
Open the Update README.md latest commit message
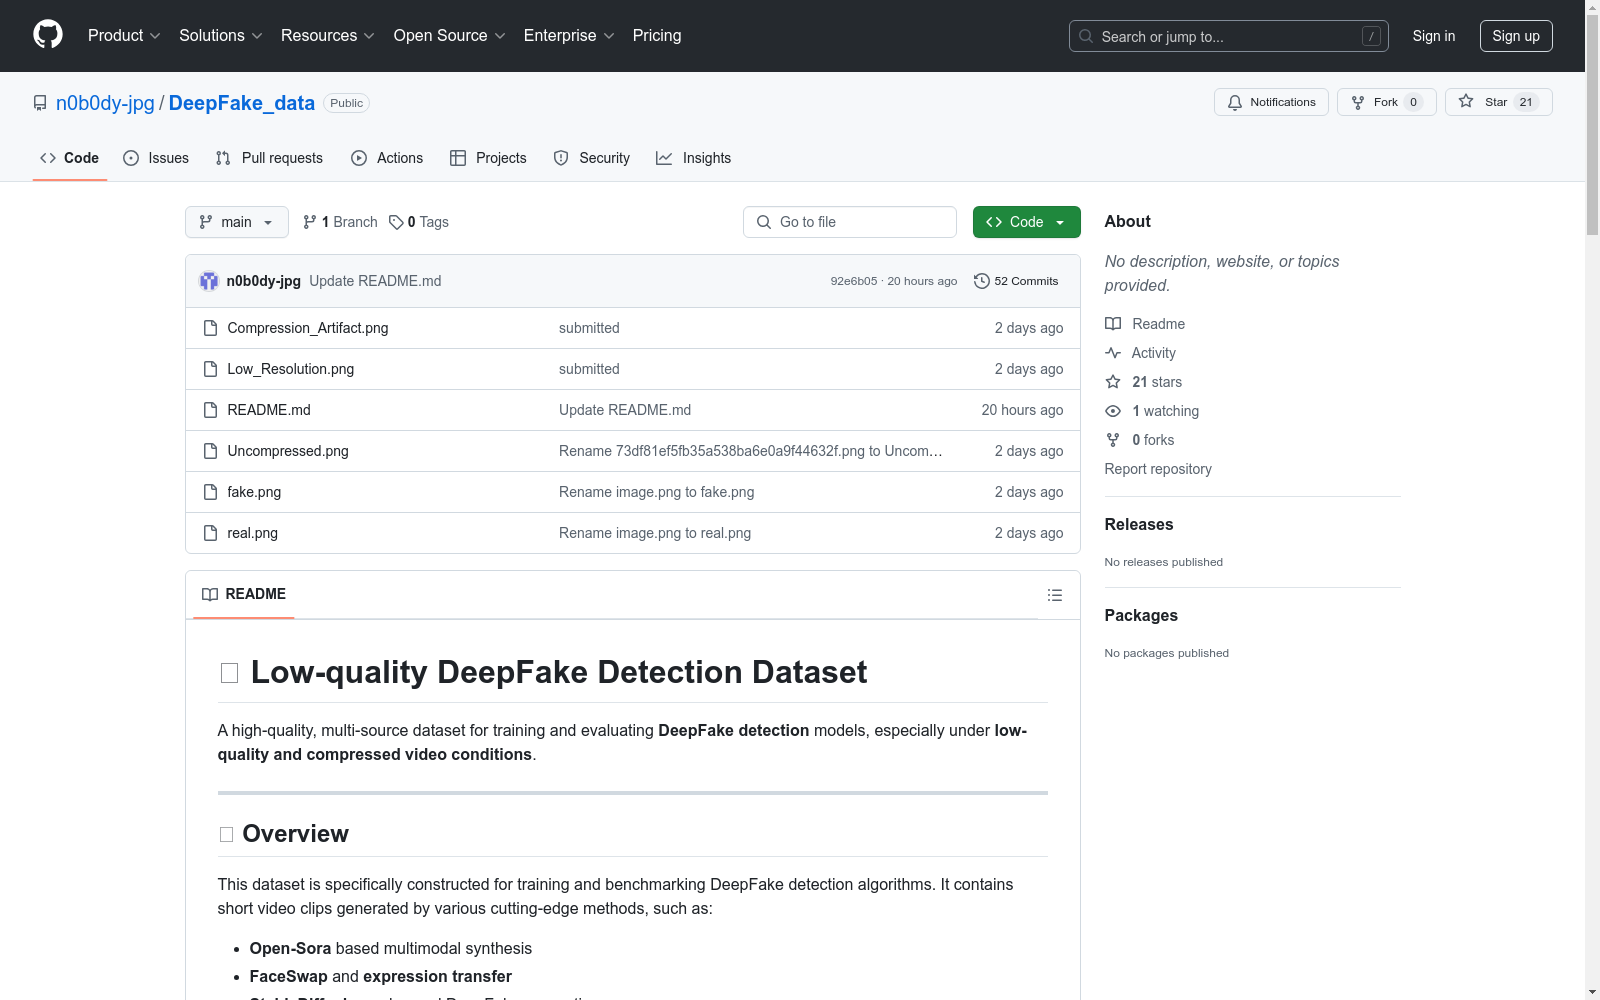pos(375,281)
